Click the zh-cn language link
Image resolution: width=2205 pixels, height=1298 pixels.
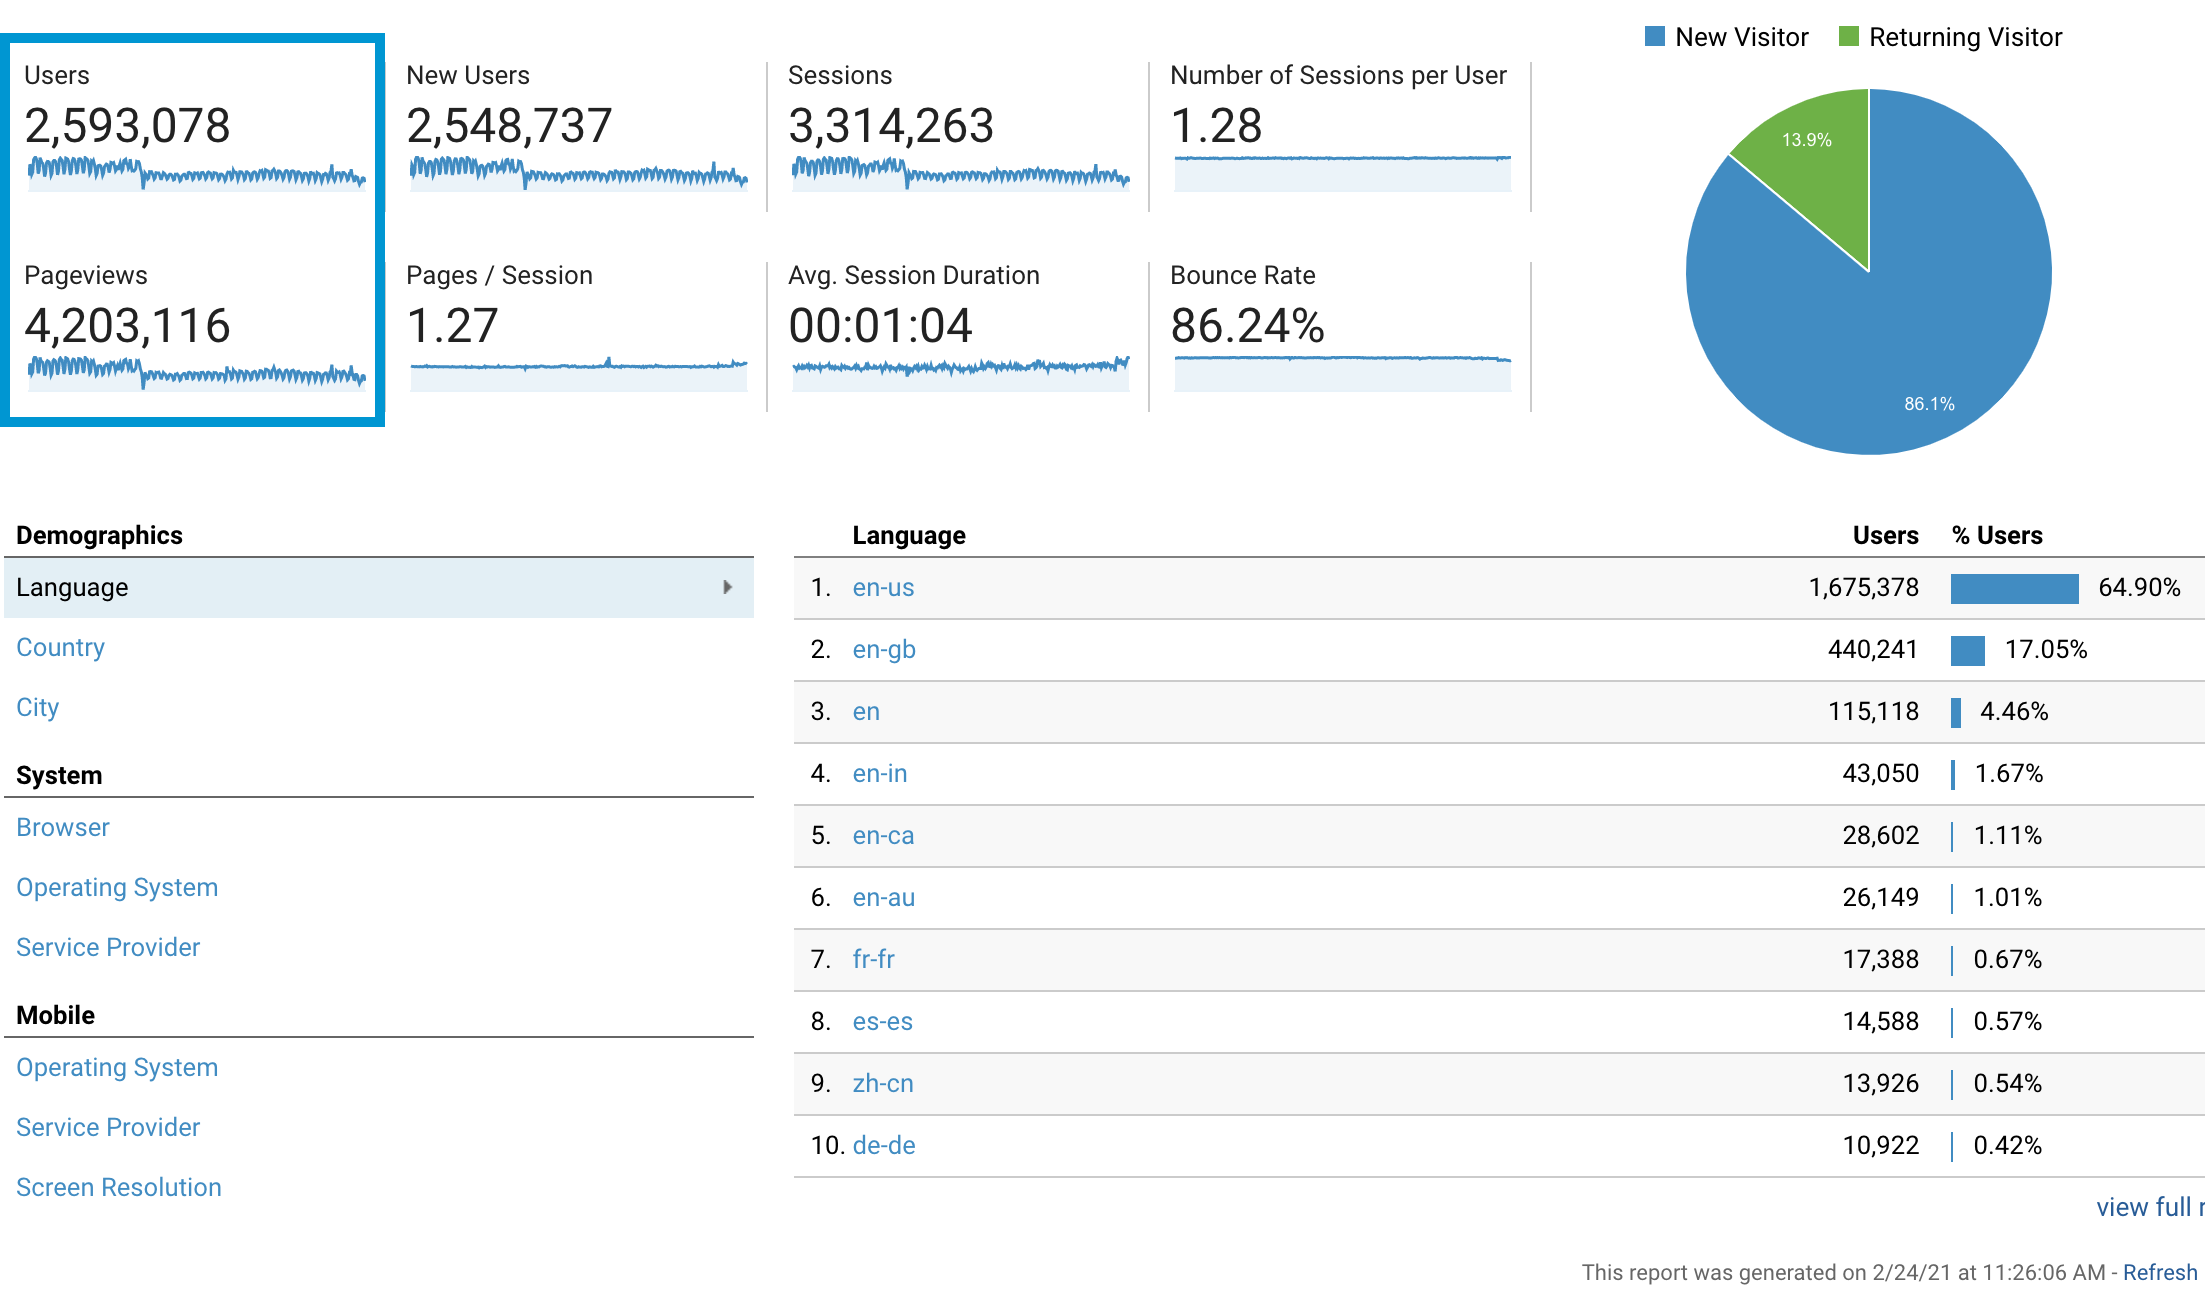coord(882,1083)
